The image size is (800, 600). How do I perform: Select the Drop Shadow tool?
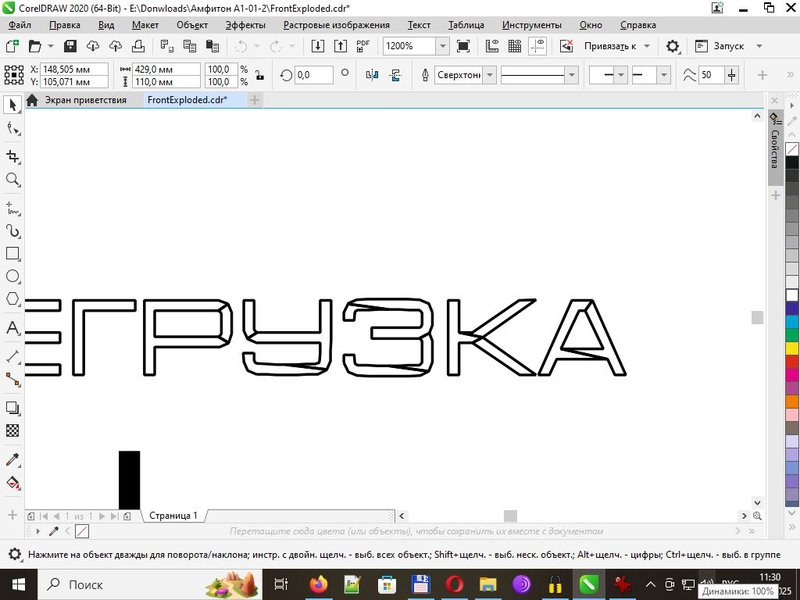pos(12,408)
